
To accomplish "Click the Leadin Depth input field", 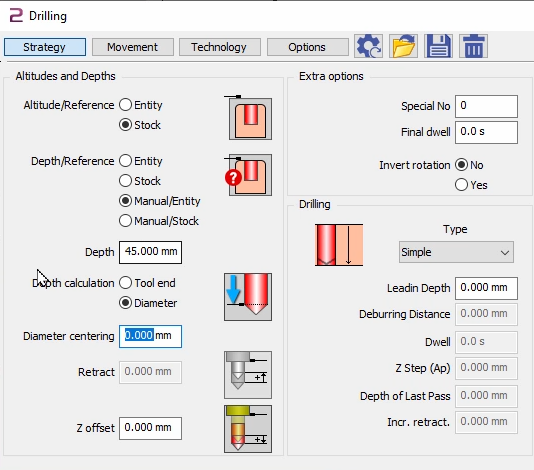I will [486, 288].
